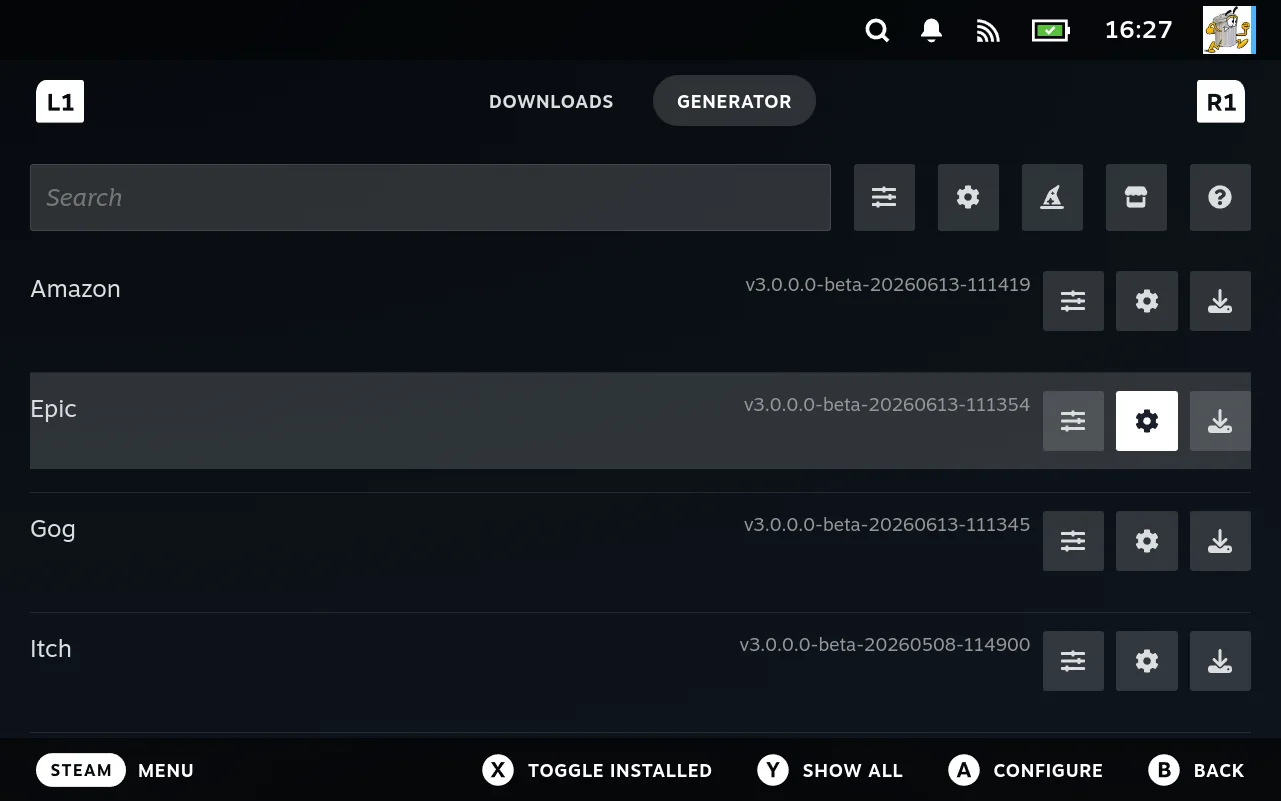Open the store icon button
This screenshot has width=1281, height=801.
pyautogui.click(x=1136, y=198)
